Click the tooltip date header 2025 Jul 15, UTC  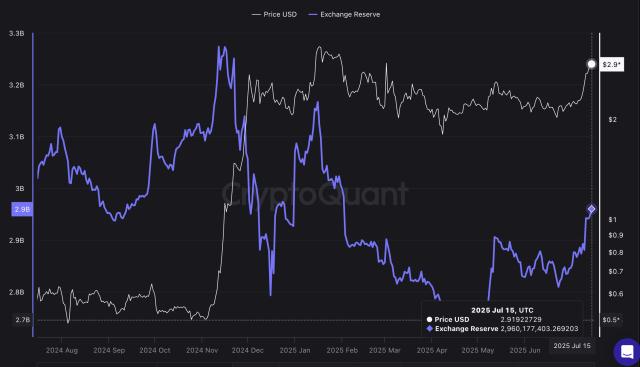[x=502, y=310]
